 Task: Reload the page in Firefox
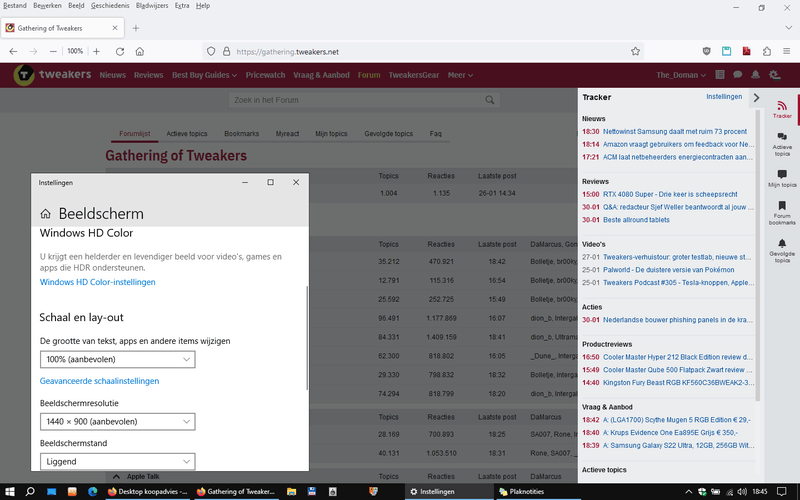point(120,52)
